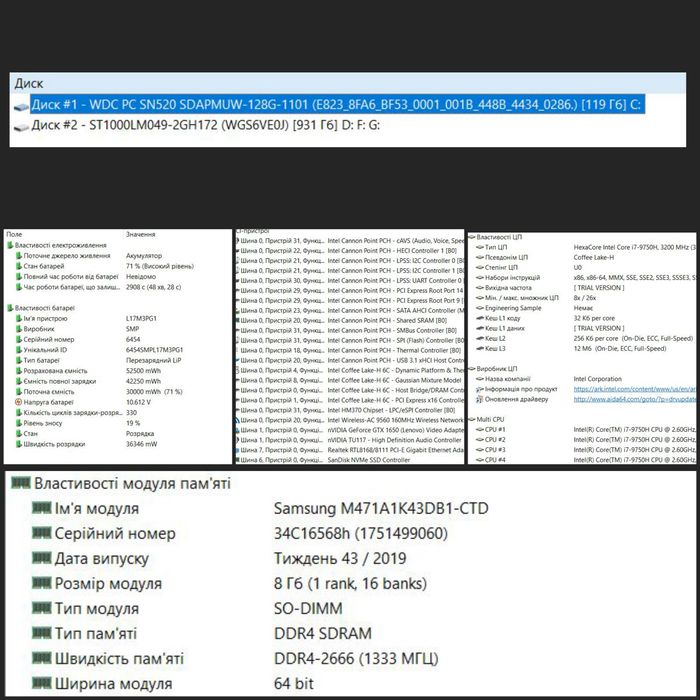Select the Кількість циклів зарядки row

[76, 413]
